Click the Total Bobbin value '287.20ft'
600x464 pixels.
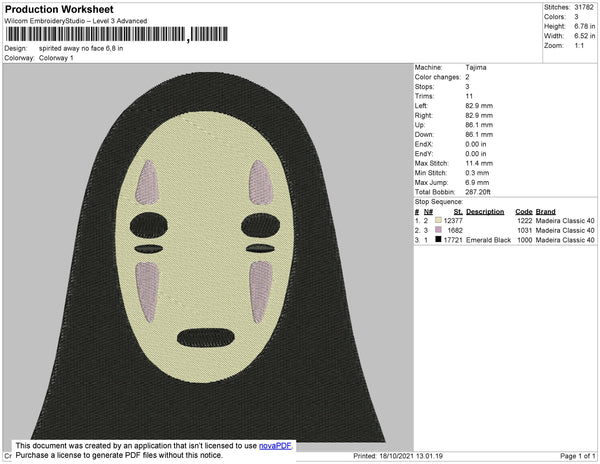pyautogui.click(x=478, y=192)
